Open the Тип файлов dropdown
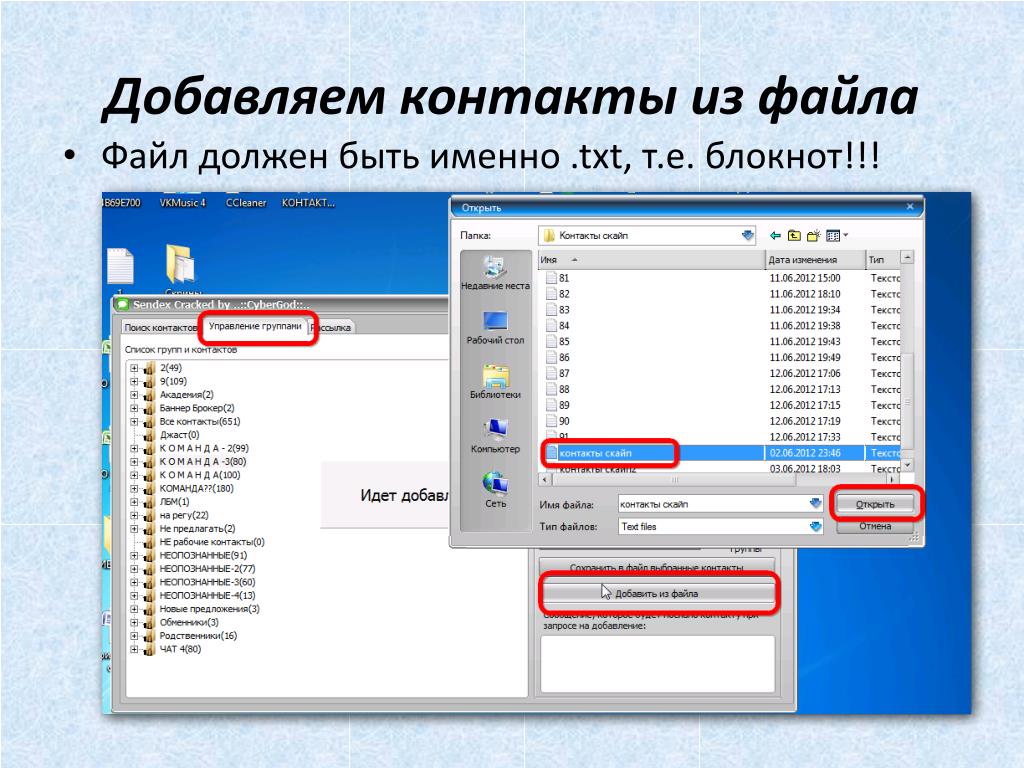 pyautogui.click(x=815, y=526)
